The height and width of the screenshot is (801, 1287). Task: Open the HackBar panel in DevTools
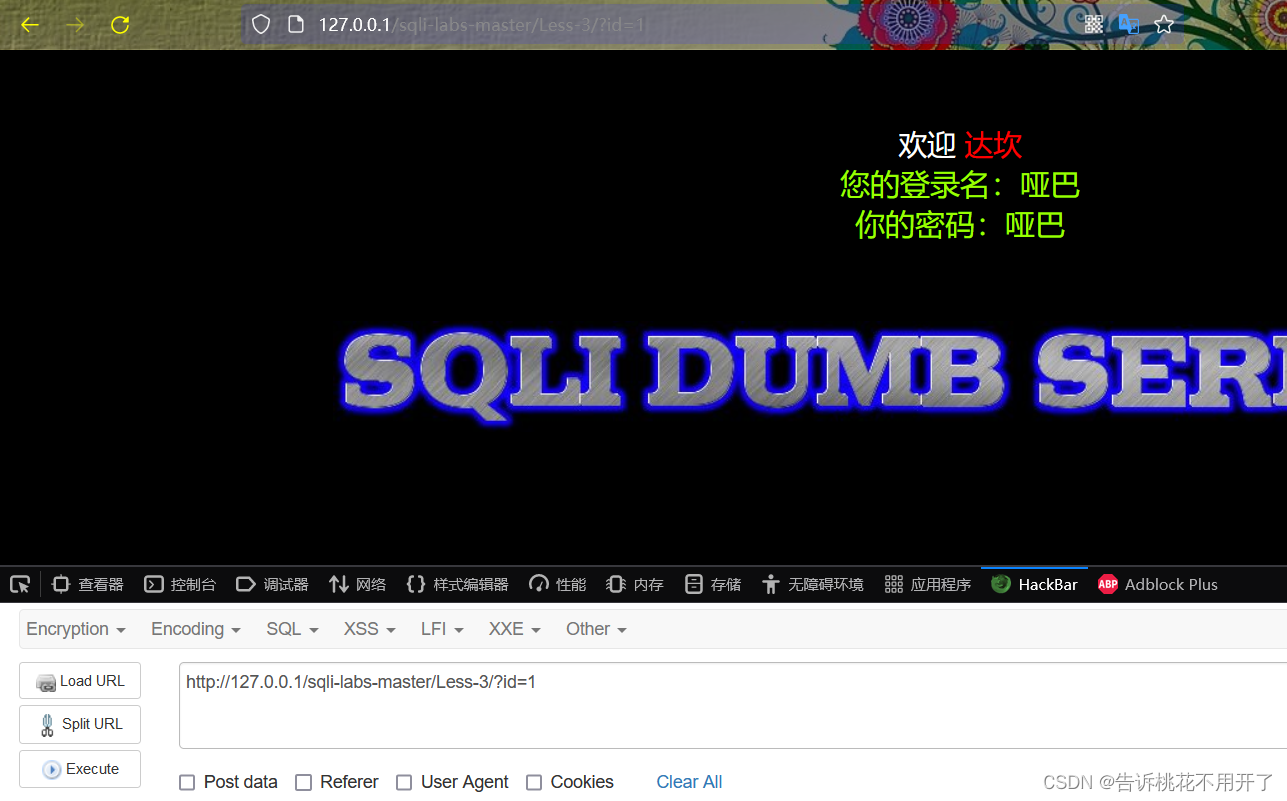click(1033, 584)
